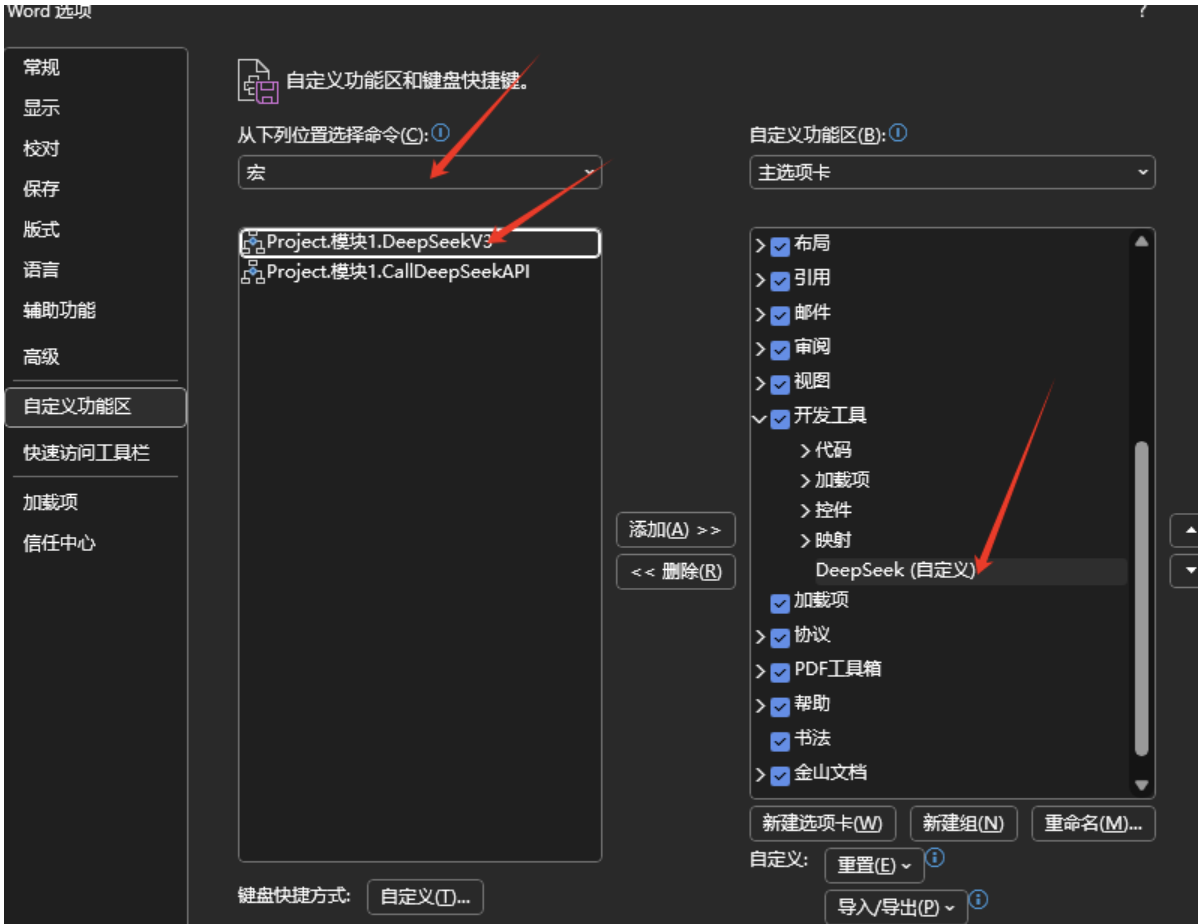Image resolution: width=1198 pixels, height=924 pixels.
Task: Click the 新建组(N) button
Action: point(963,823)
